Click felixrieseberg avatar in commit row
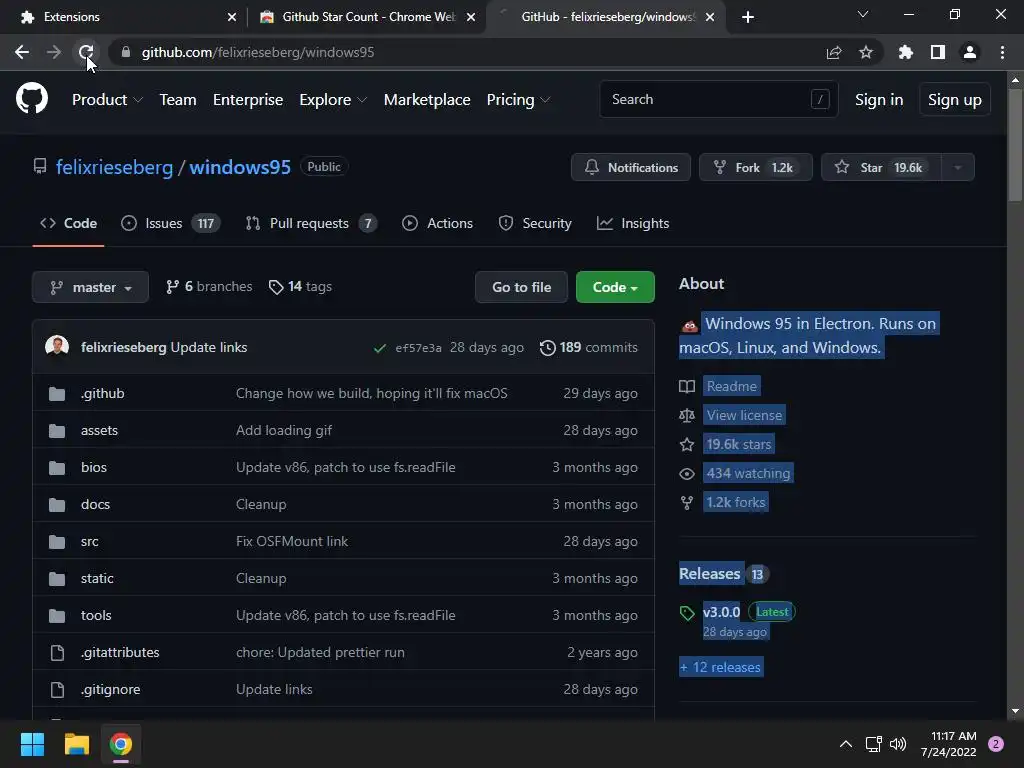 pyautogui.click(x=57, y=347)
